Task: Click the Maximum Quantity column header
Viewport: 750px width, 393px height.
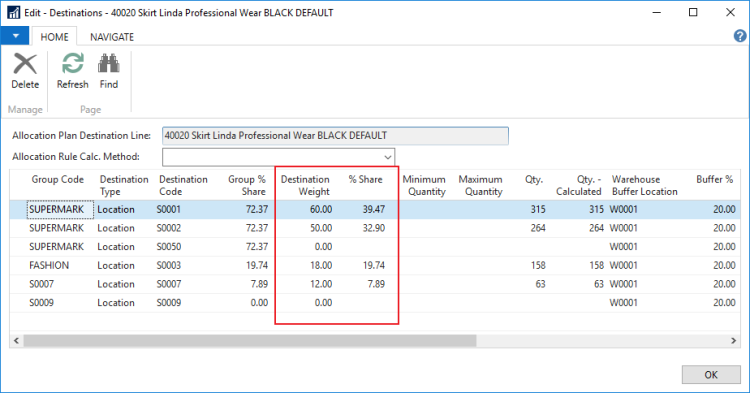Action: [x=480, y=186]
